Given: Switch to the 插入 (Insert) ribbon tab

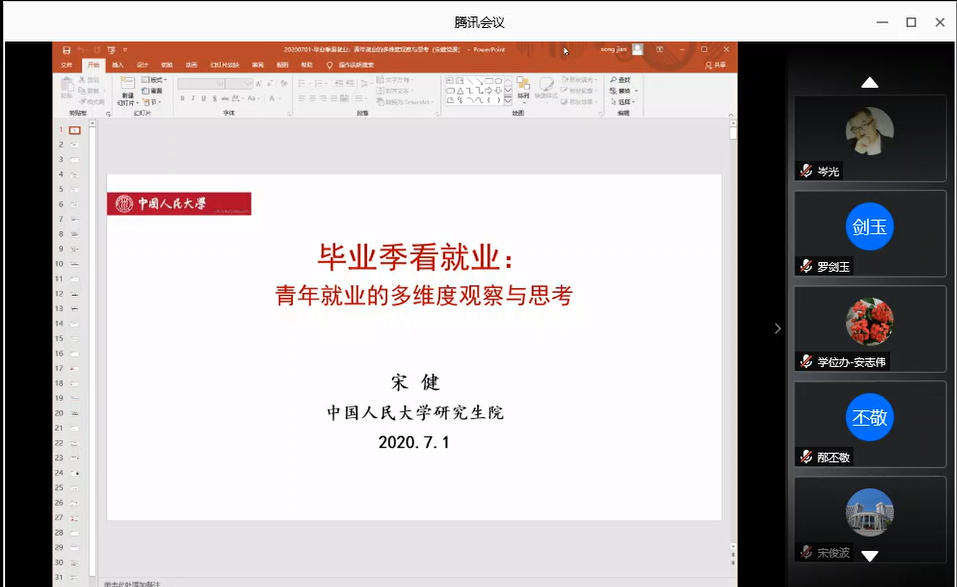Looking at the screenshot, I should pos(118,65).
